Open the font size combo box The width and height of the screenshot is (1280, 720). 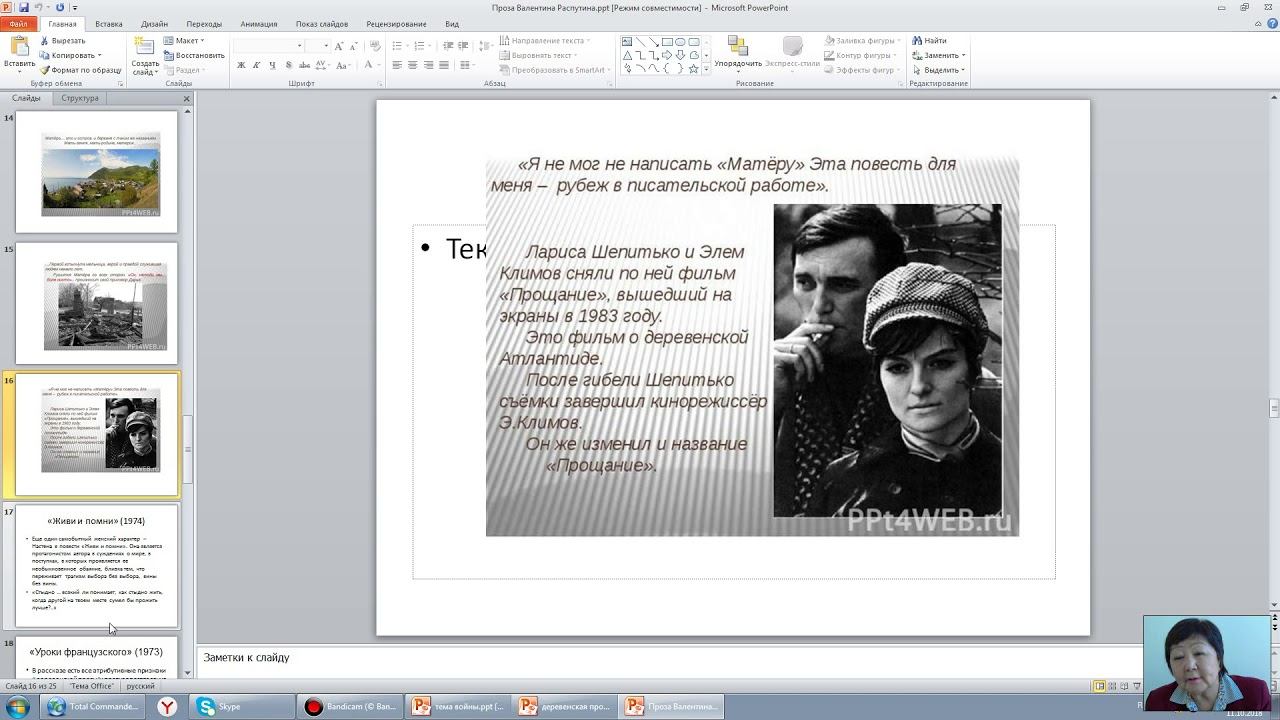pos(318,46)
